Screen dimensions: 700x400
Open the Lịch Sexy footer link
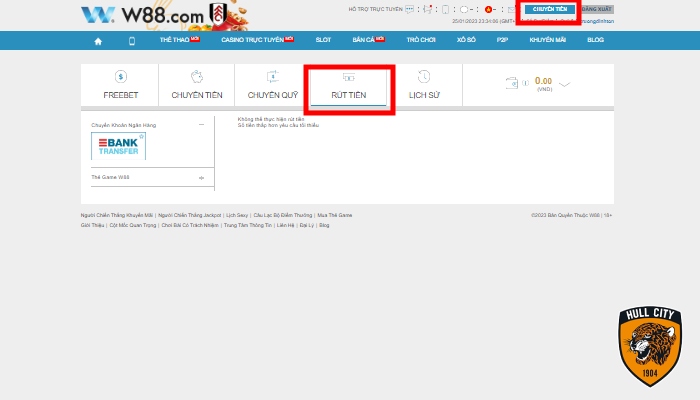(237, 215)
